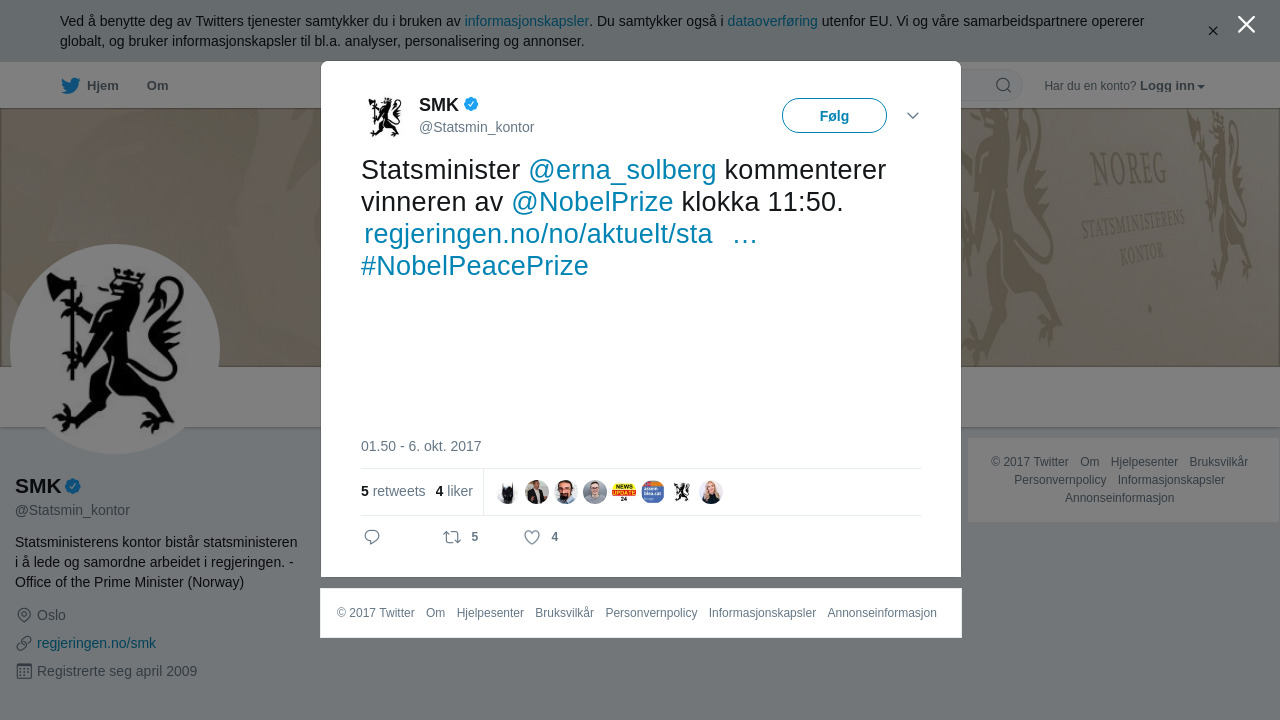Close the tweet overlay with large X
Screen dimensions: 1280x720
[1246, 24]
